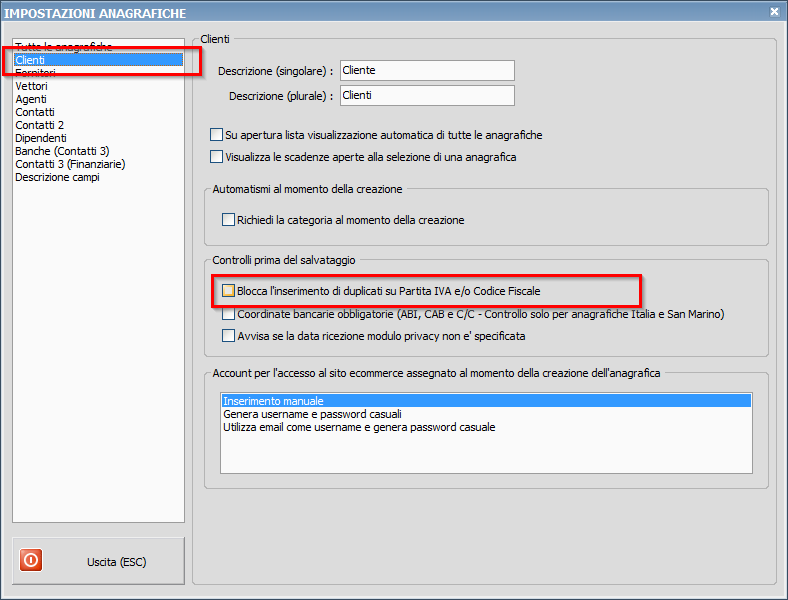788x600 pixels.
Task: Click the Descrizione (singolare) input field
Action: (427, 70)
